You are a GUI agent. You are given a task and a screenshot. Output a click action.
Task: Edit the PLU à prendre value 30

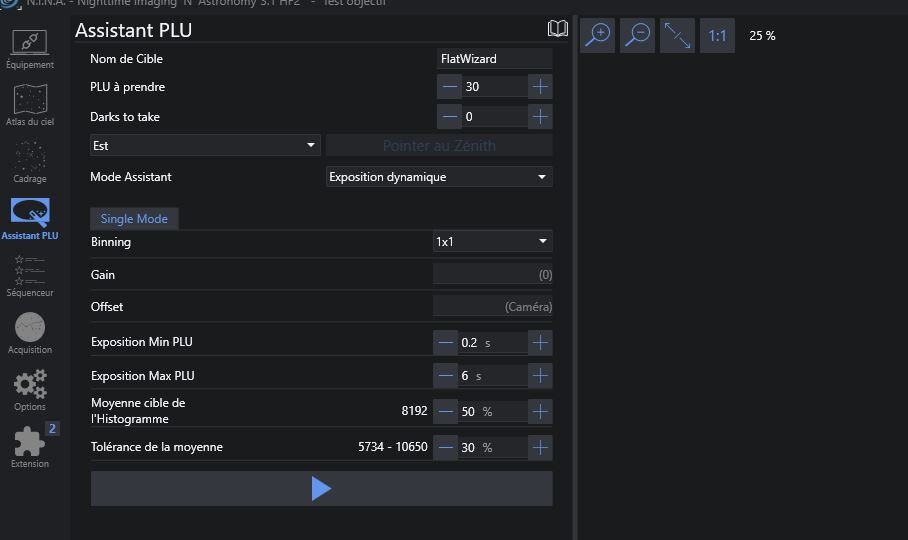pyautogui.click(x=495, y=87)
